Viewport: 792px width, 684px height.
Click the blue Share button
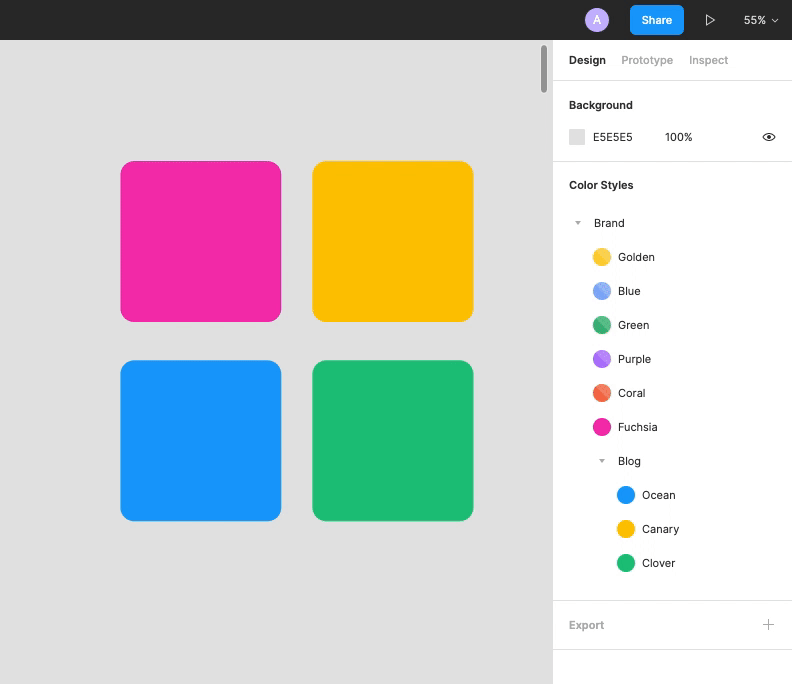click(x=657, y=20)
